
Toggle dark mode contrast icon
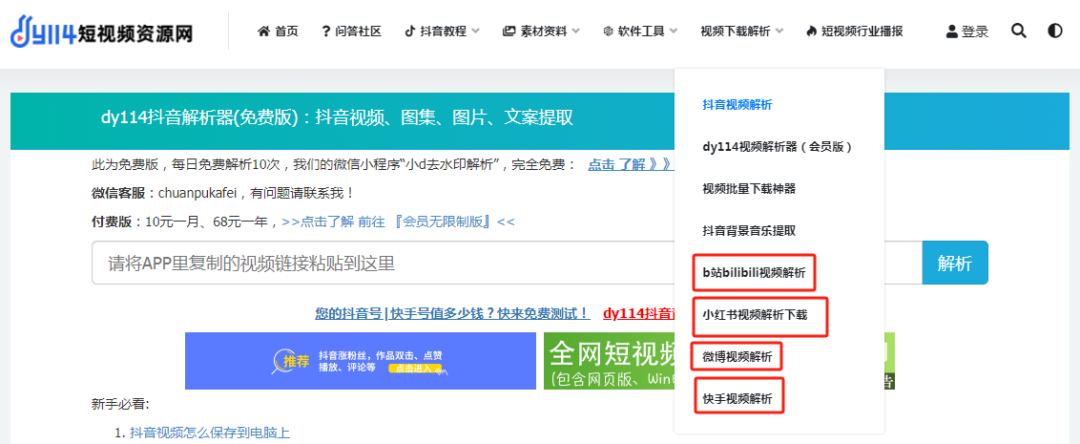[x=1054, y=31]
